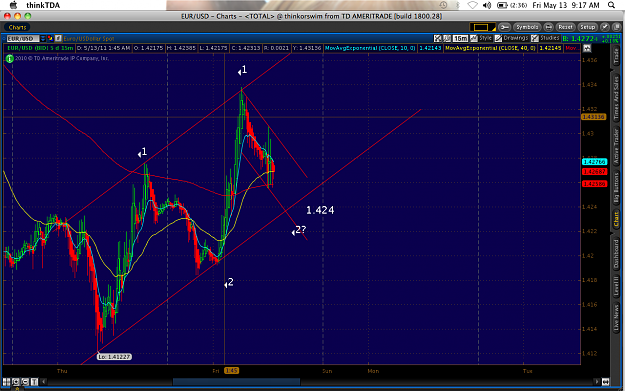Image resolution: width=625 pixels, height=391 pixels.
Task: Open the Style menu
Action: point(481,38)
